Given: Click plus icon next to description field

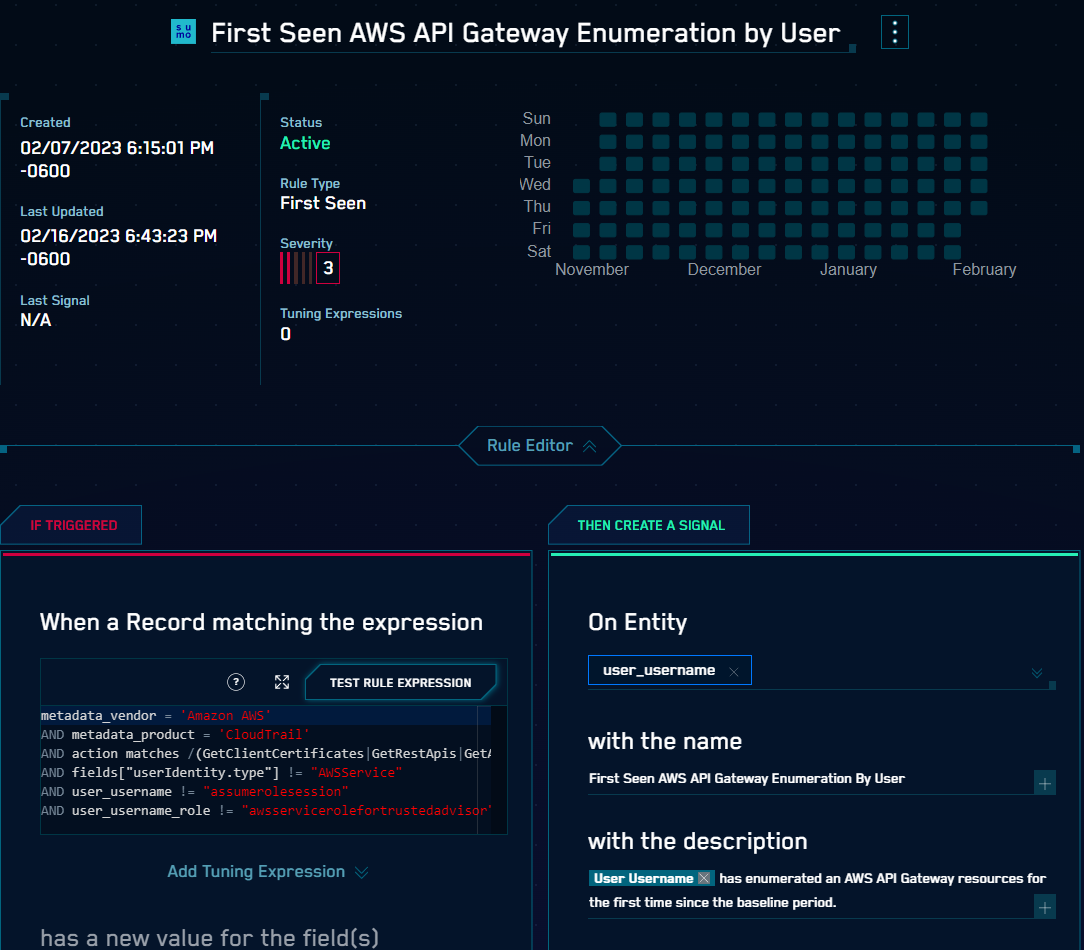Looking at the screenshot, I should (x=1044, y=907).
